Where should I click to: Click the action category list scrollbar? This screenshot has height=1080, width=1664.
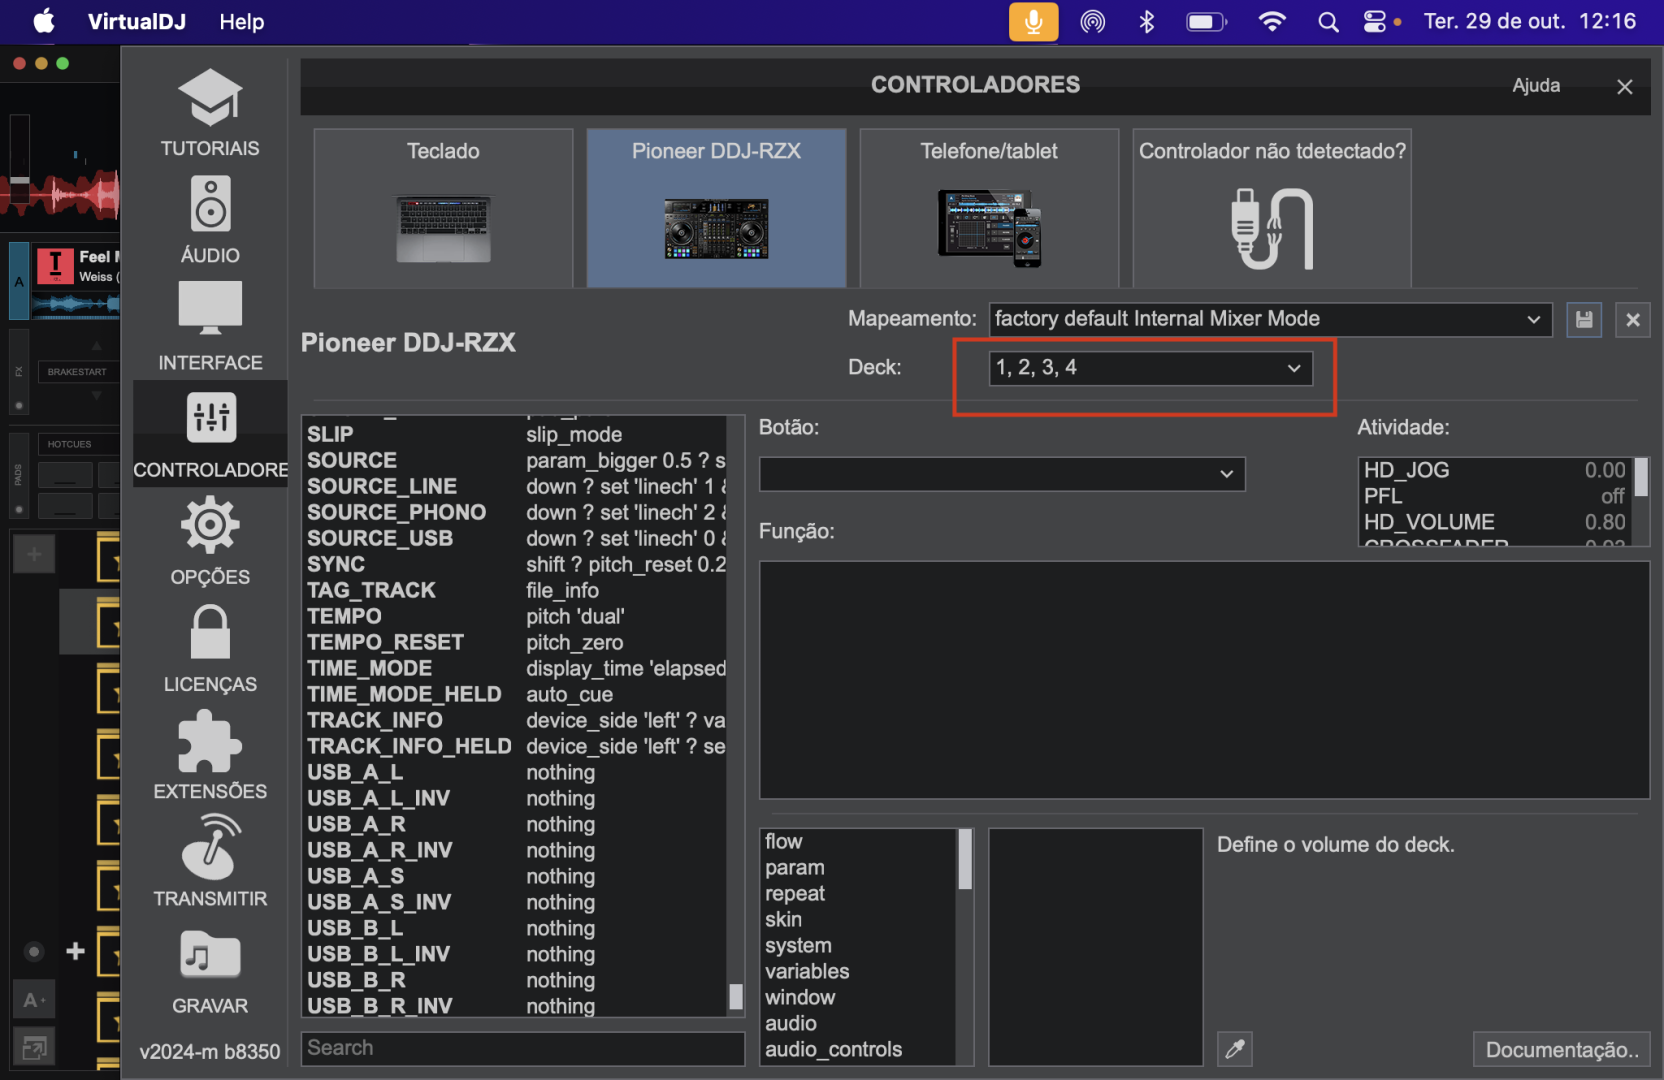coord(965,860)
